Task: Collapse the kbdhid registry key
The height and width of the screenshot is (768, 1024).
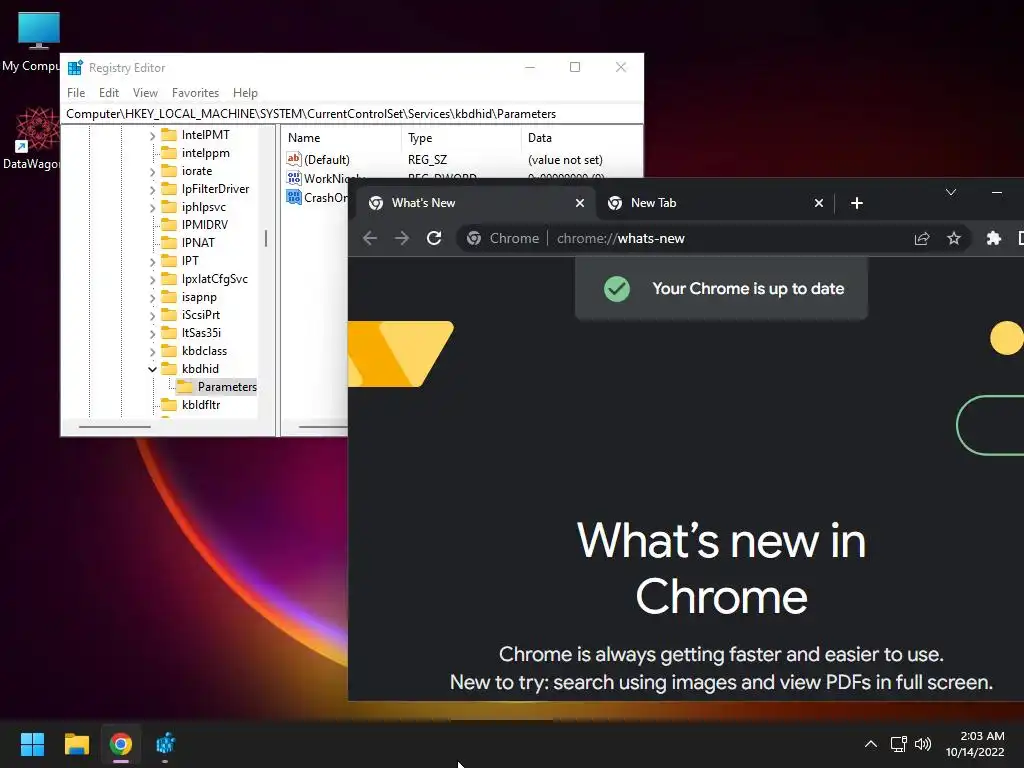Action: click(x=152, y=370)
